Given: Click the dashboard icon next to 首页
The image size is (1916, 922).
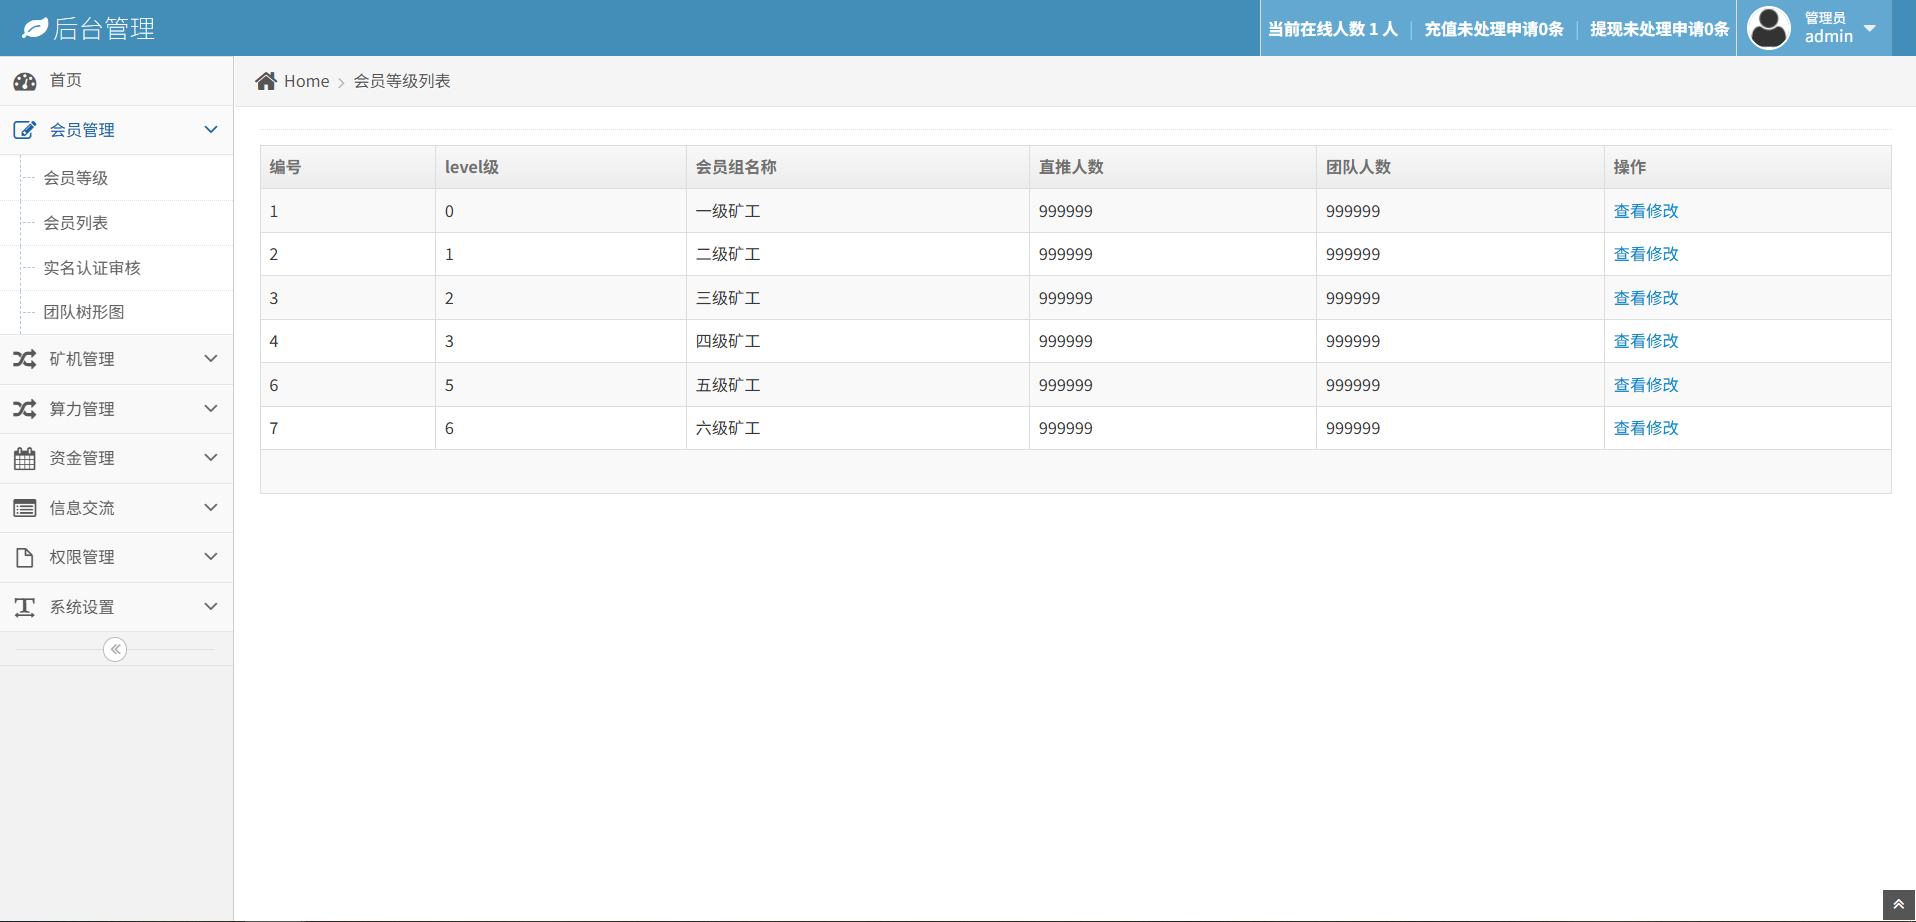Looking at the screenshot, I should (25, 81).
